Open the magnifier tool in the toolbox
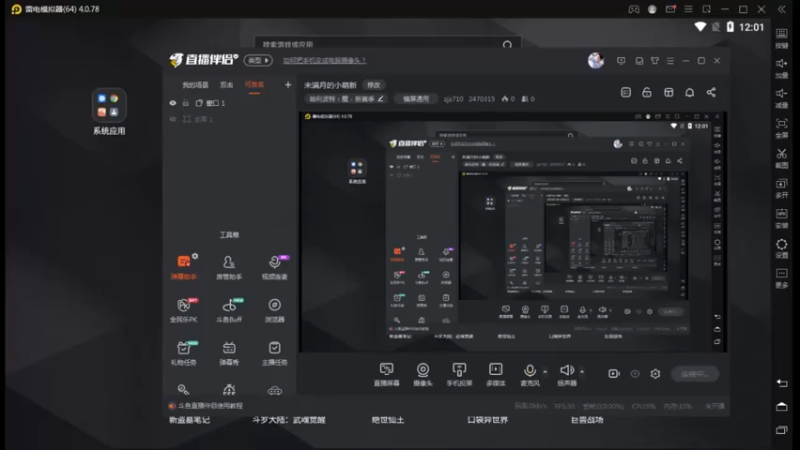The height and width of the screenshot is (450, 800). [x=183, y=390]
